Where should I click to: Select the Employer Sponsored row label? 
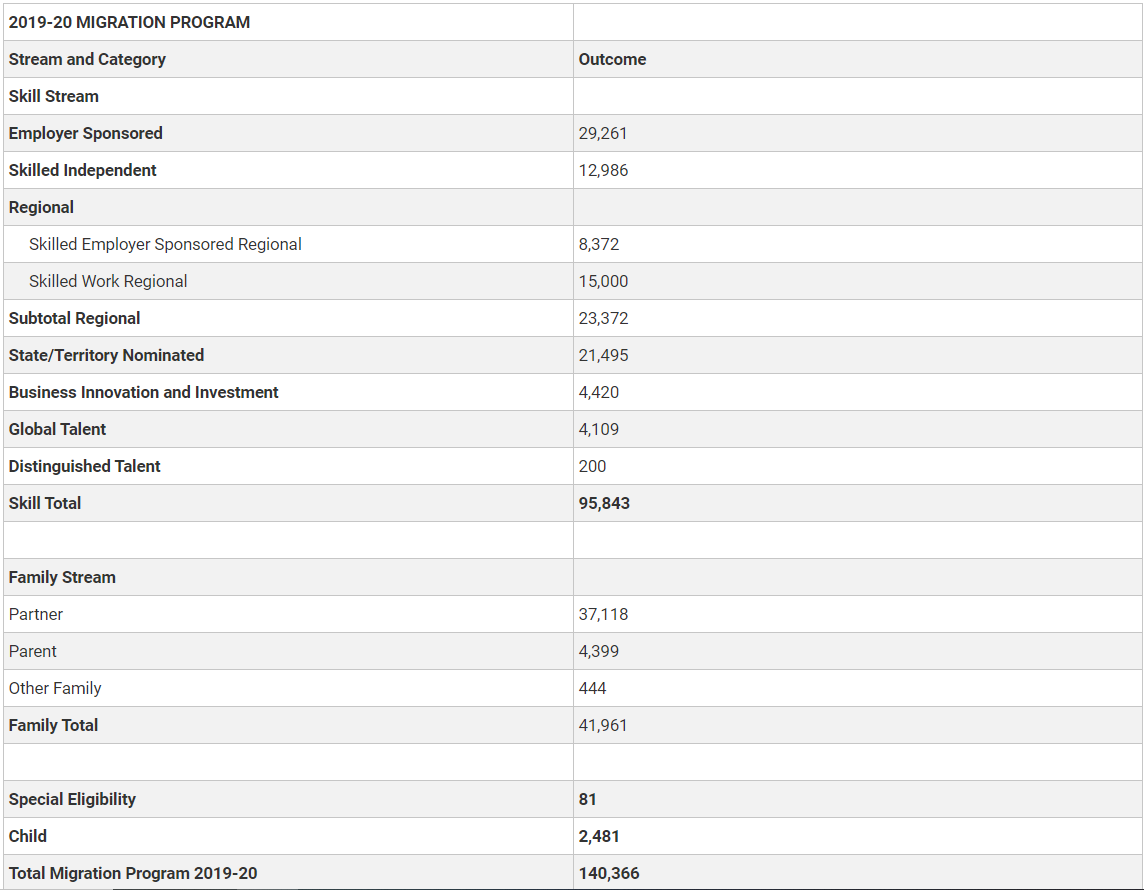(85, 133)
